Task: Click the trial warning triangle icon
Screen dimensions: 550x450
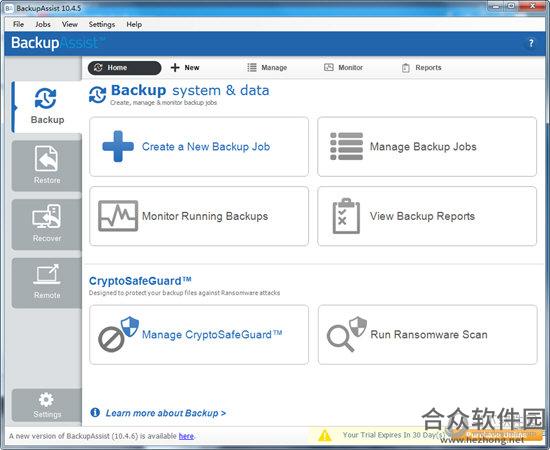Action: coord(325,435)
